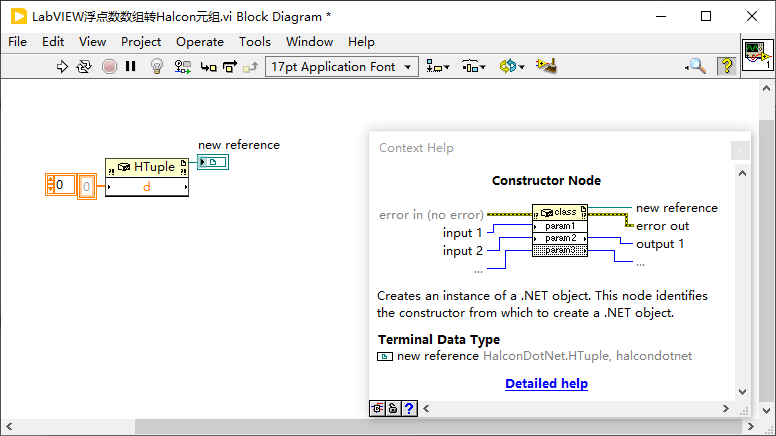Close the LabVIEW Block Diagram window
Screen dimensions: 776x436
pyautogui.click(x=752, y=16)
